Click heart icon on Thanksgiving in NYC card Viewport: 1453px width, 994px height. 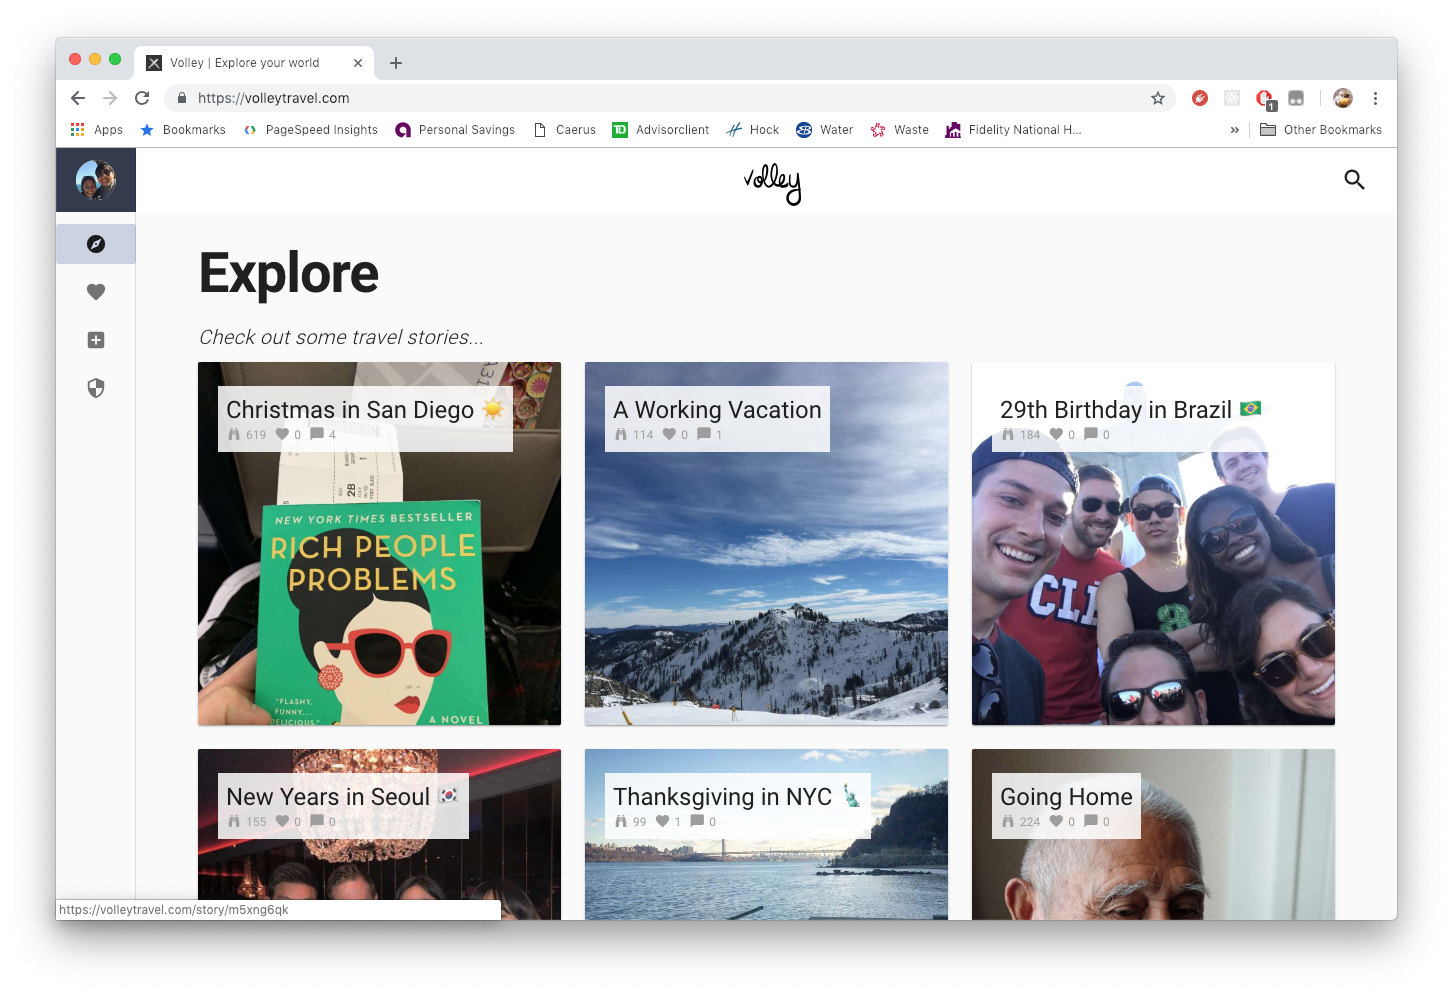point(662,821)
